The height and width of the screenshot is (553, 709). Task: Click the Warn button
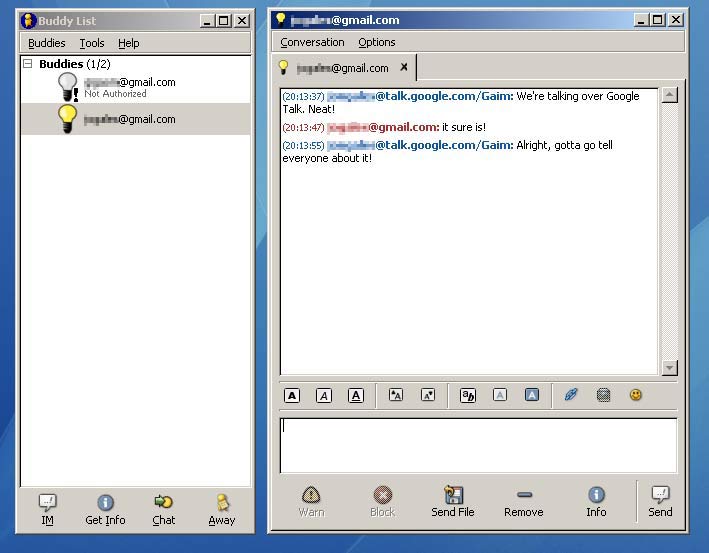312,501
